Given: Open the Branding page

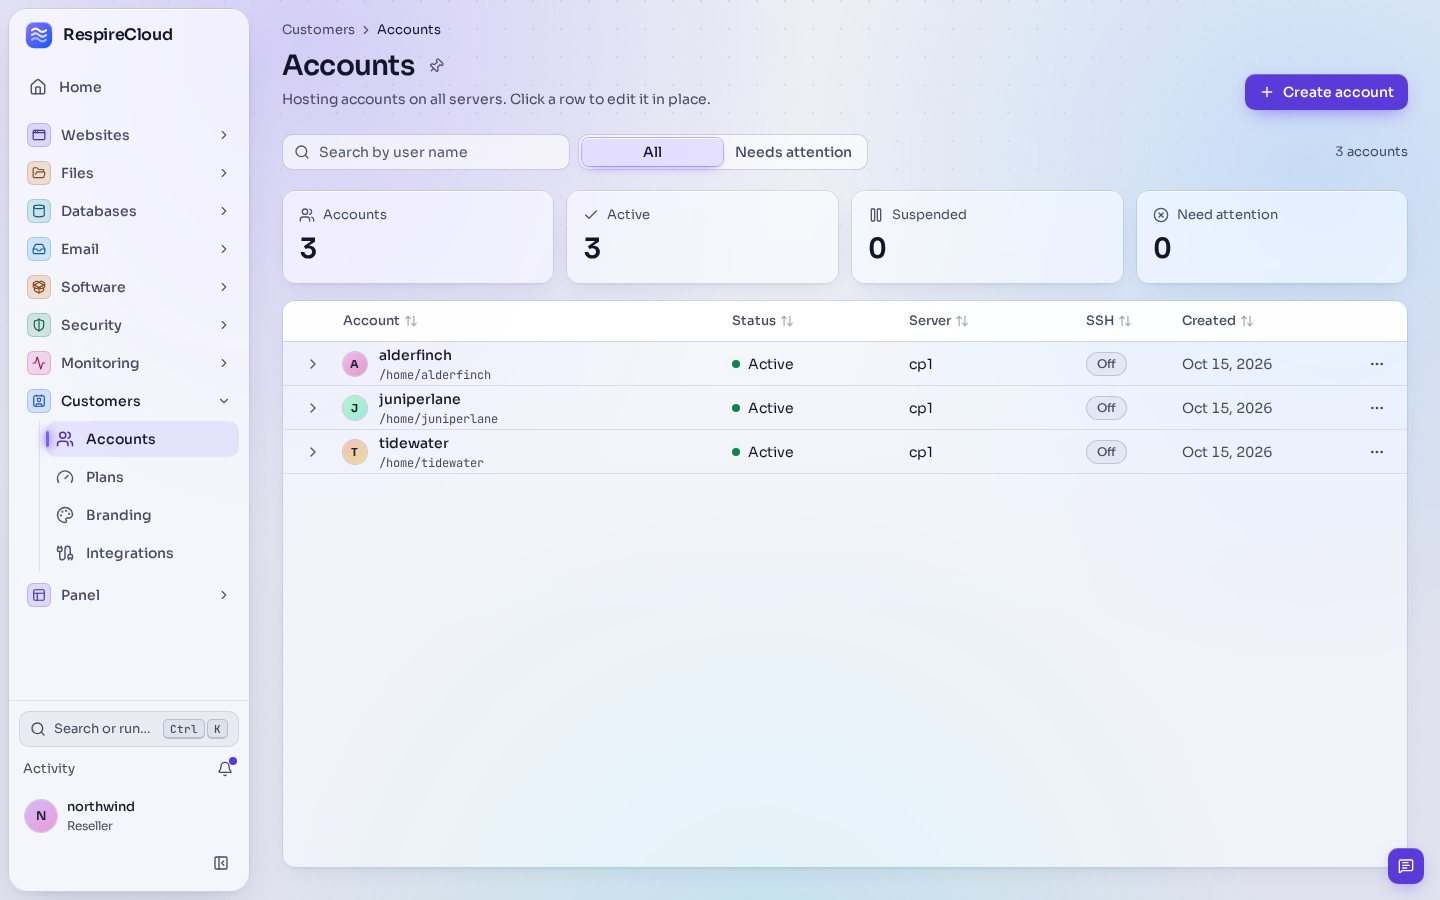Looking at the screenshot, I should coord(142,515).
